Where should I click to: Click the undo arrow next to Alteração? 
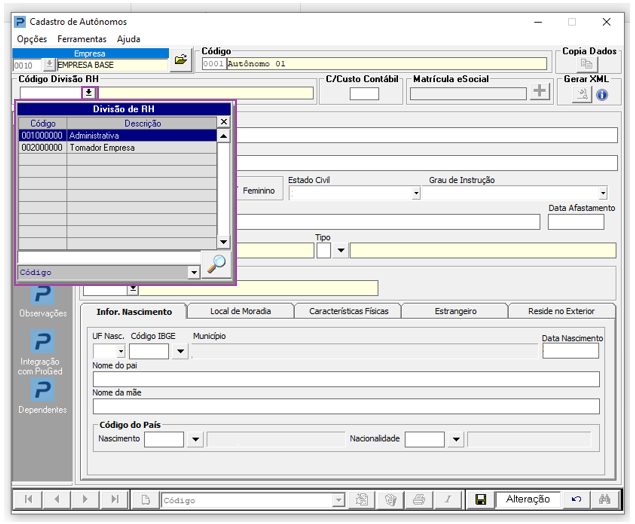click(575, 499)
